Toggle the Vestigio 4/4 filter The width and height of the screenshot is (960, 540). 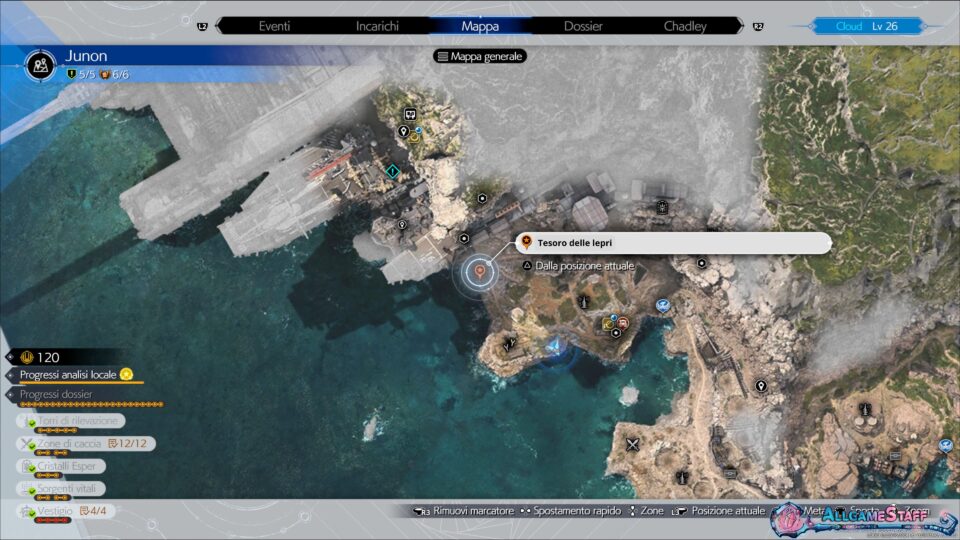(64, 511)
